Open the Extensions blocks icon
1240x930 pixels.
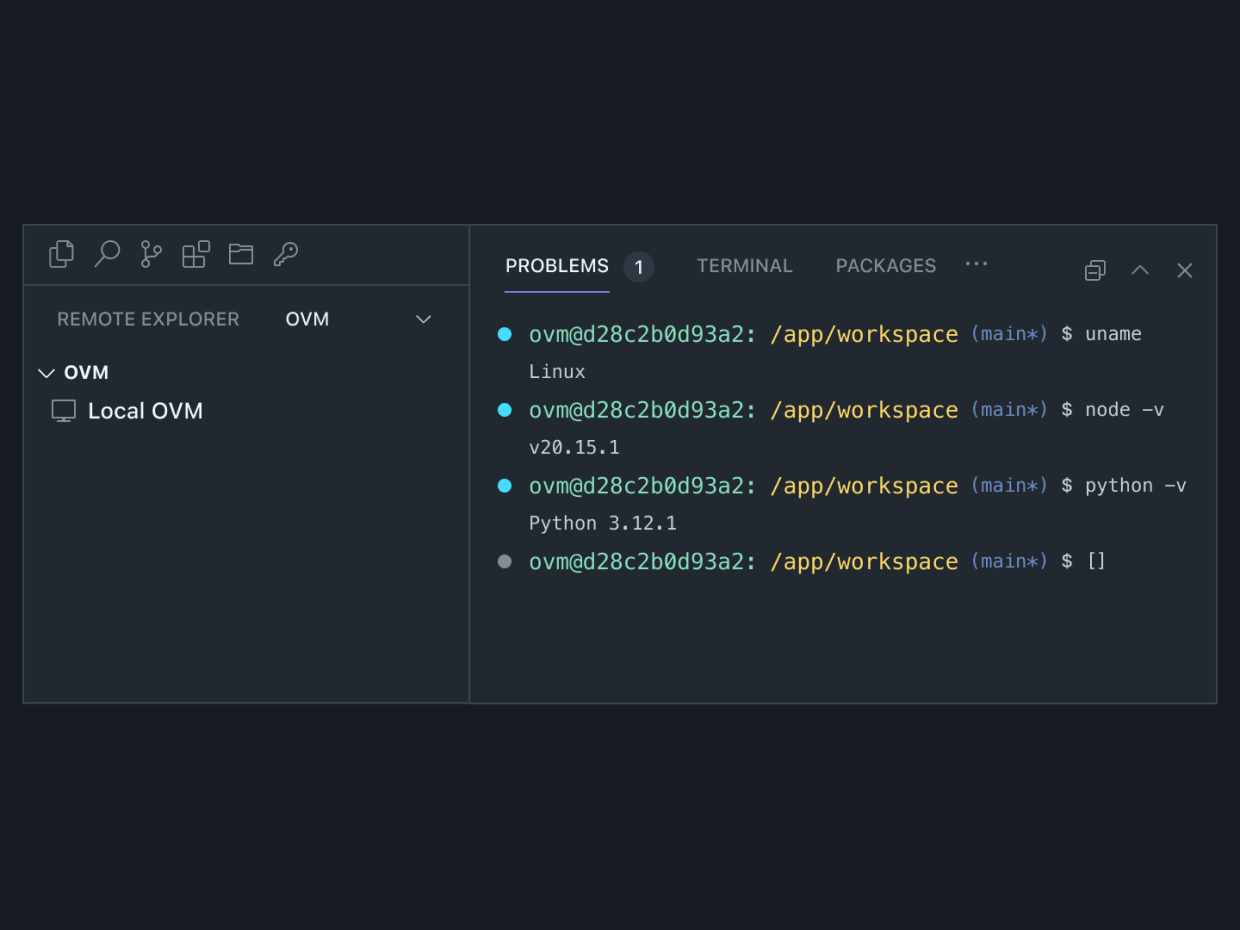(x=196, y=254)
